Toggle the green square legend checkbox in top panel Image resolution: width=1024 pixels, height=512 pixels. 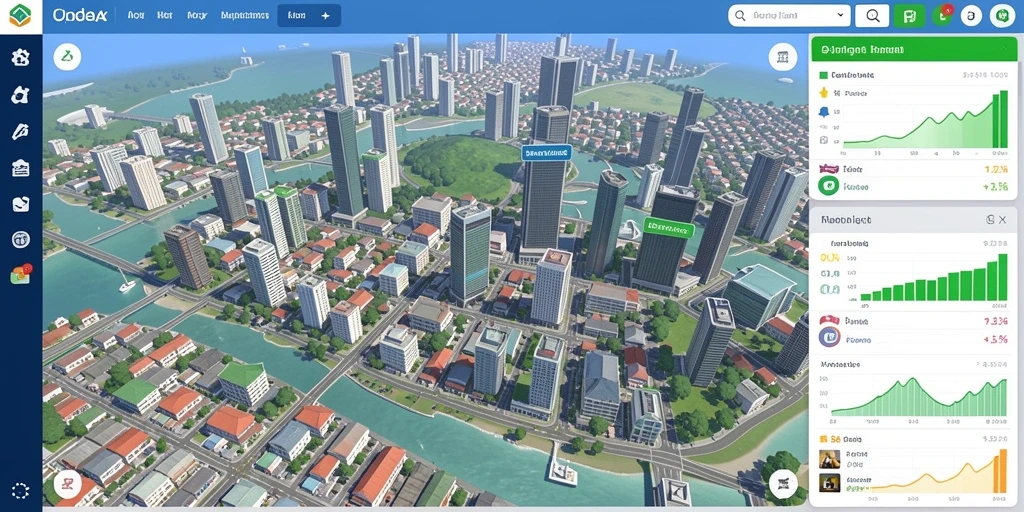coord(823,75)
